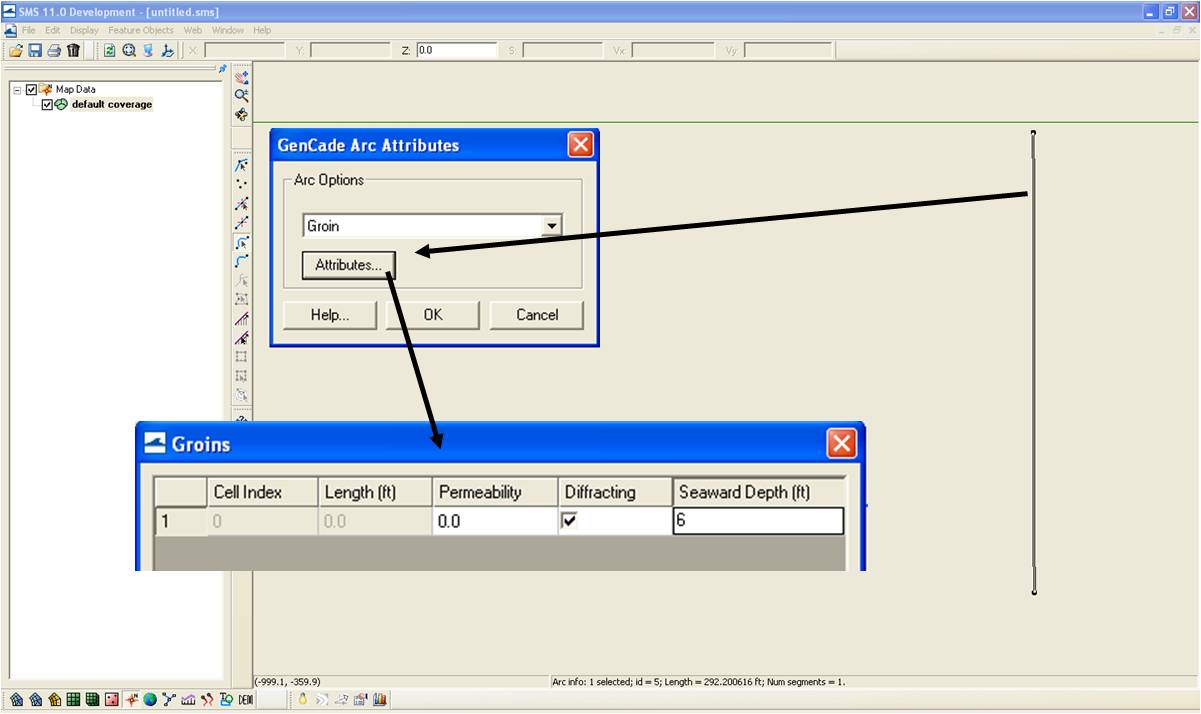Print using the printer toolbar icon
Screen dimensions: 1201x714
point(53,50)
